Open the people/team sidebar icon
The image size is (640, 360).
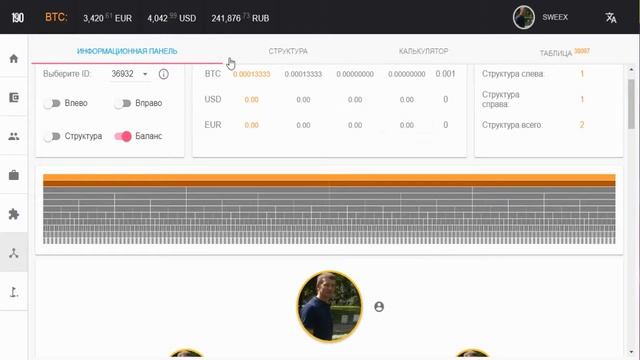14,136
